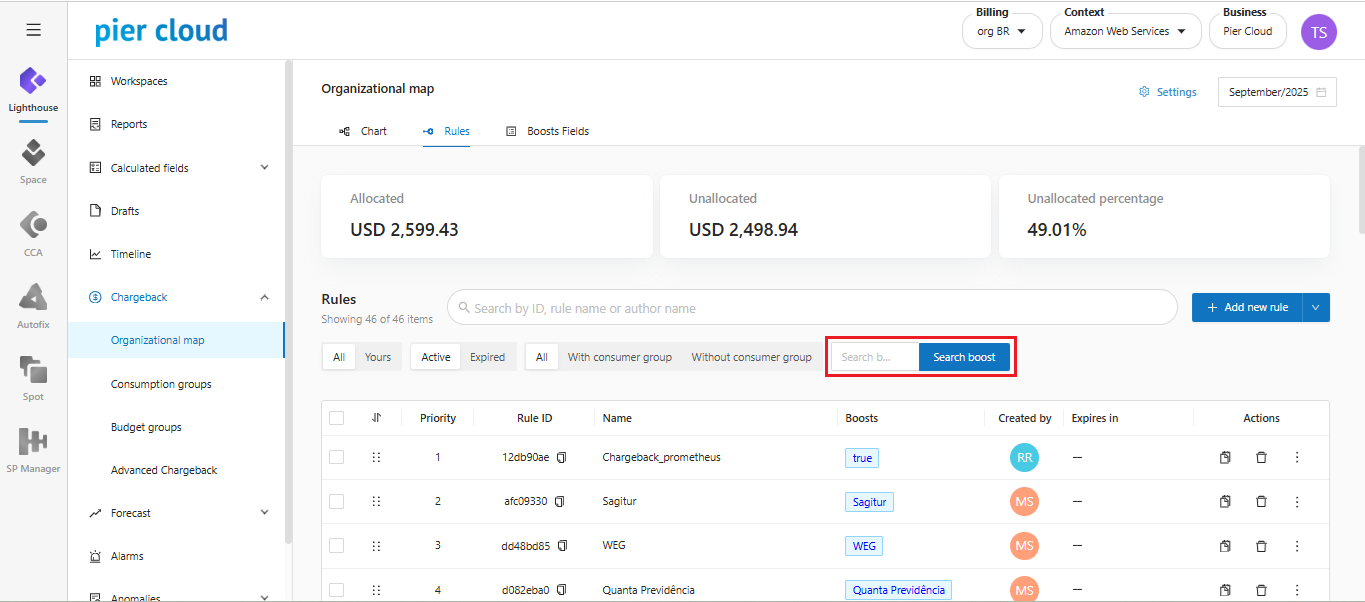Copy rule ID 12db90ae
Image resolution: width=1365 pixels, height=602 pixels.
pos(562,457)
